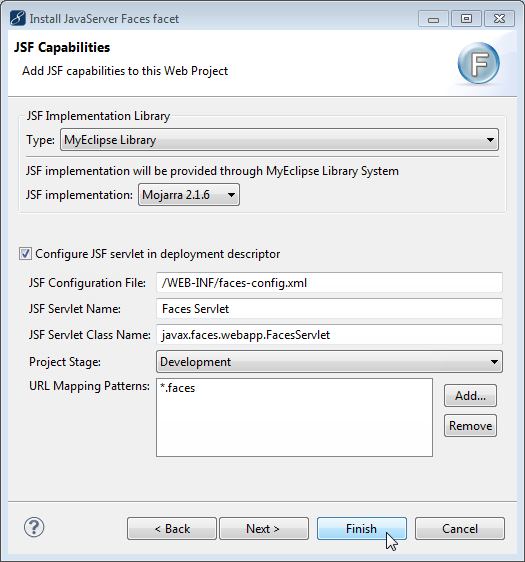Image resolution: width=525 pixels, height=562 pixels.
Task: Minimize the Install JavaServer Faces dialog
Action: click(433, 19)
